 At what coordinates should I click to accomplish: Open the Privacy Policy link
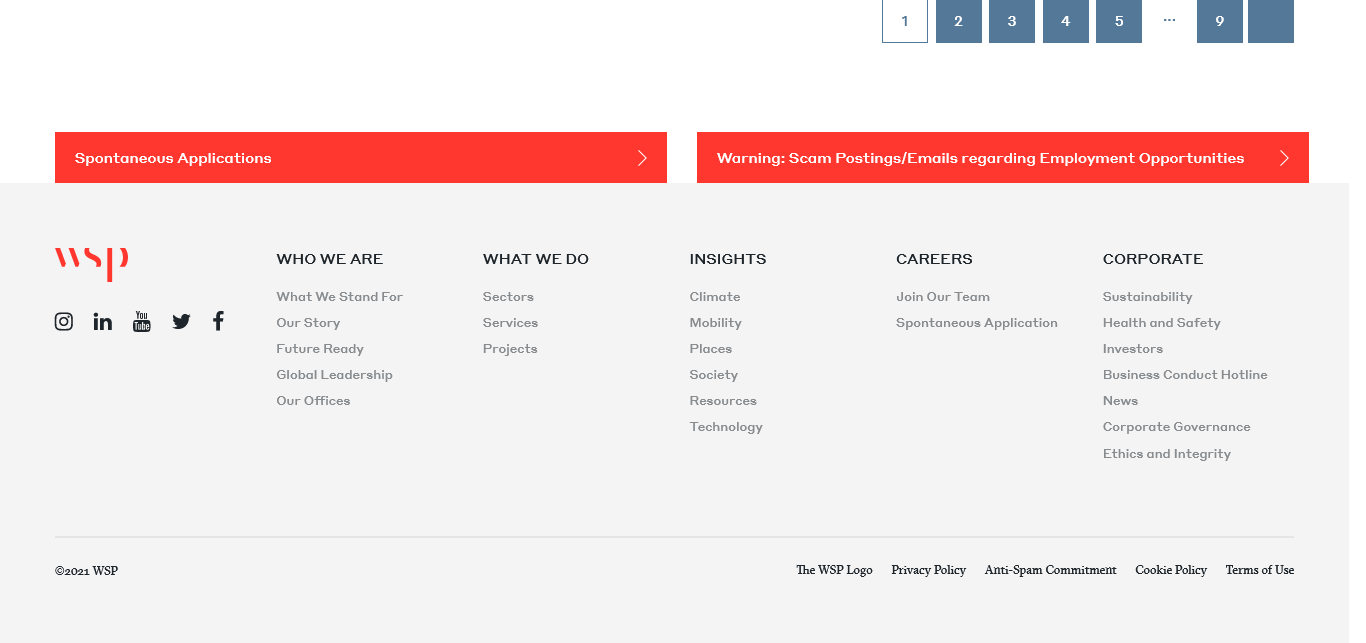pos(928,570)
